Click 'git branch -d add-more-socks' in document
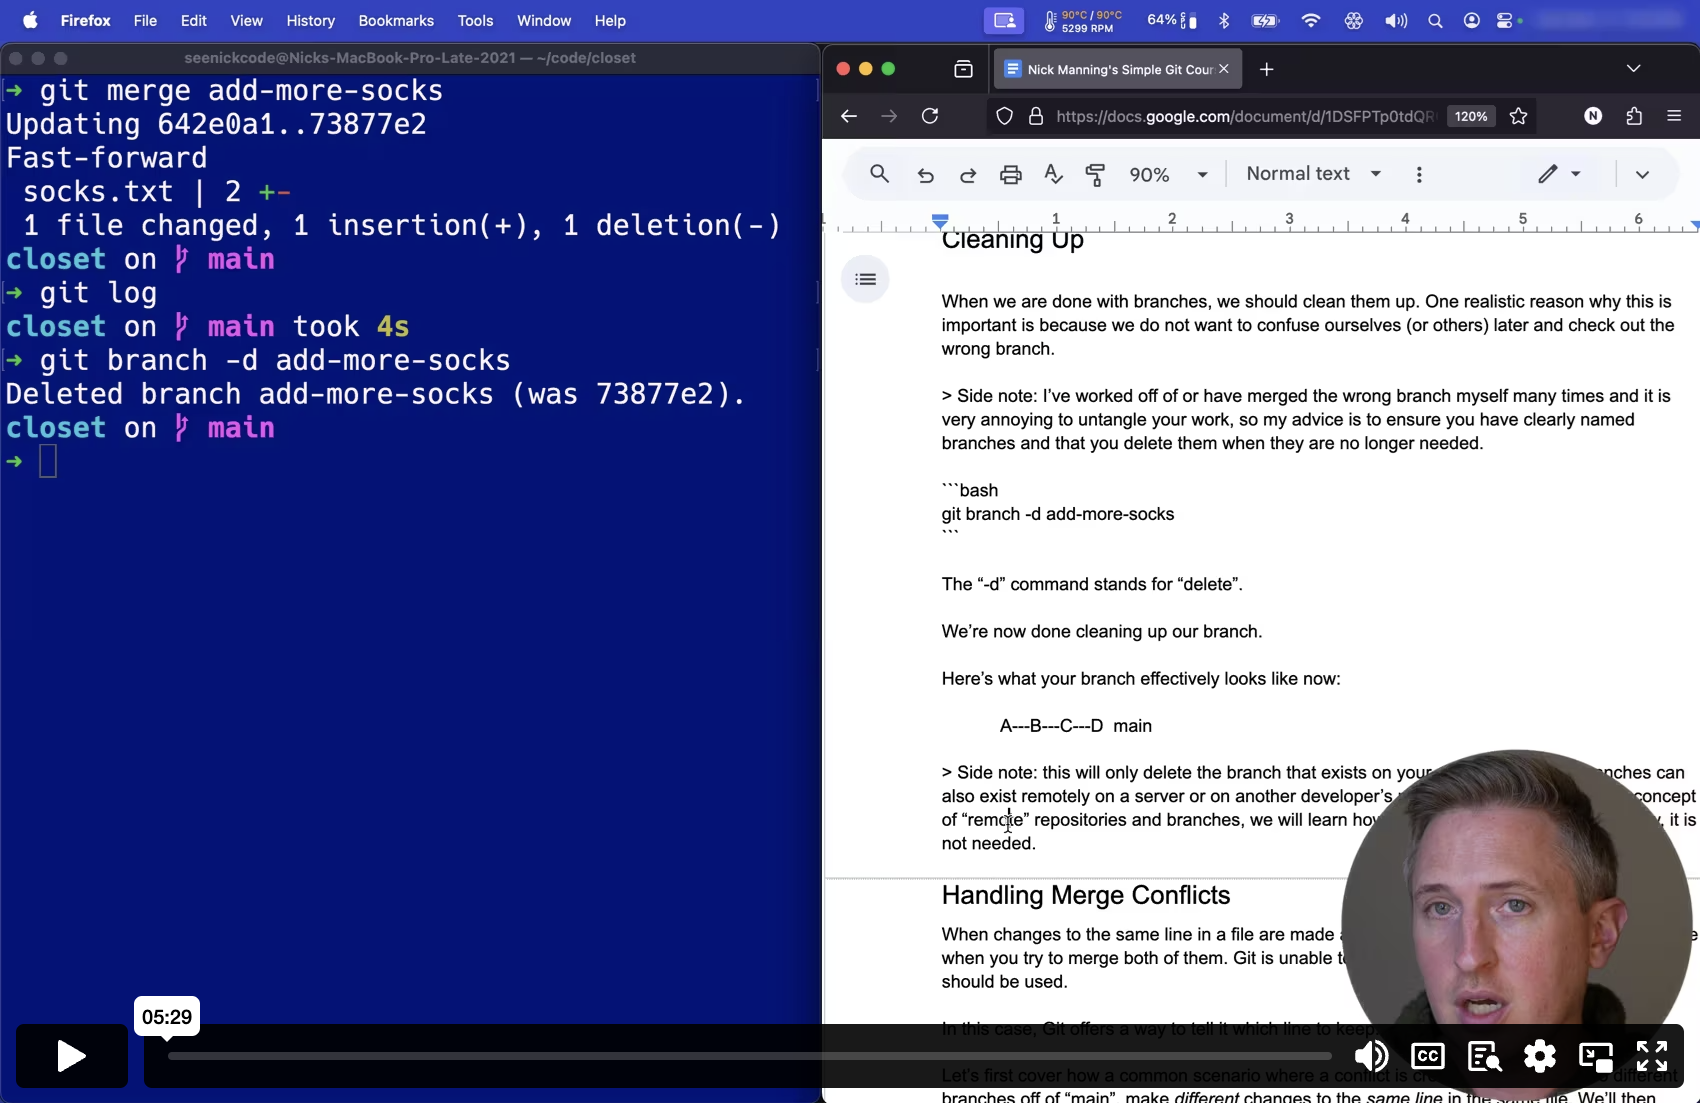This screenshot has height=1106, width=1702. (1058, 515)
